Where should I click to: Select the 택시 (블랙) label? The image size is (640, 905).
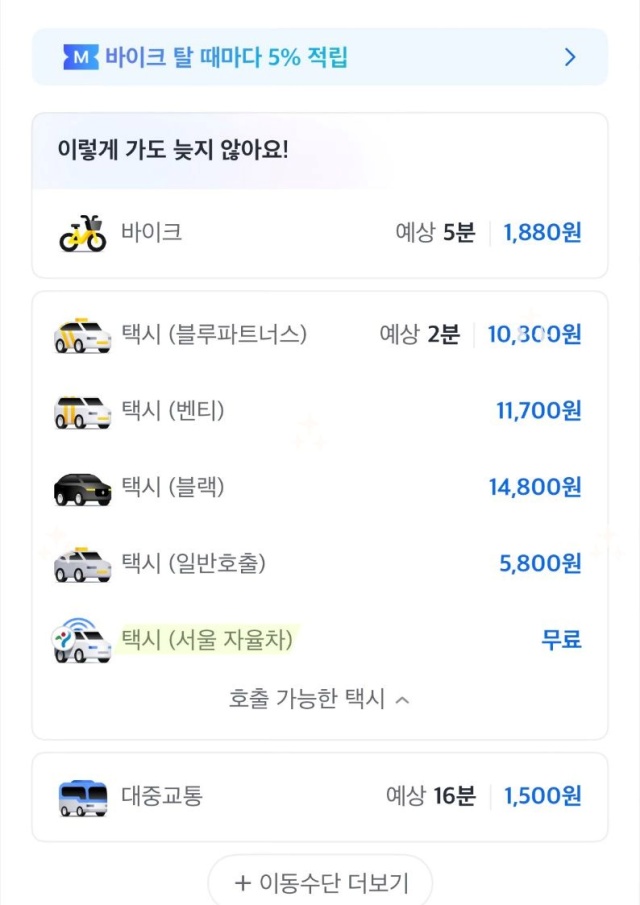click(x=172, y=488)
